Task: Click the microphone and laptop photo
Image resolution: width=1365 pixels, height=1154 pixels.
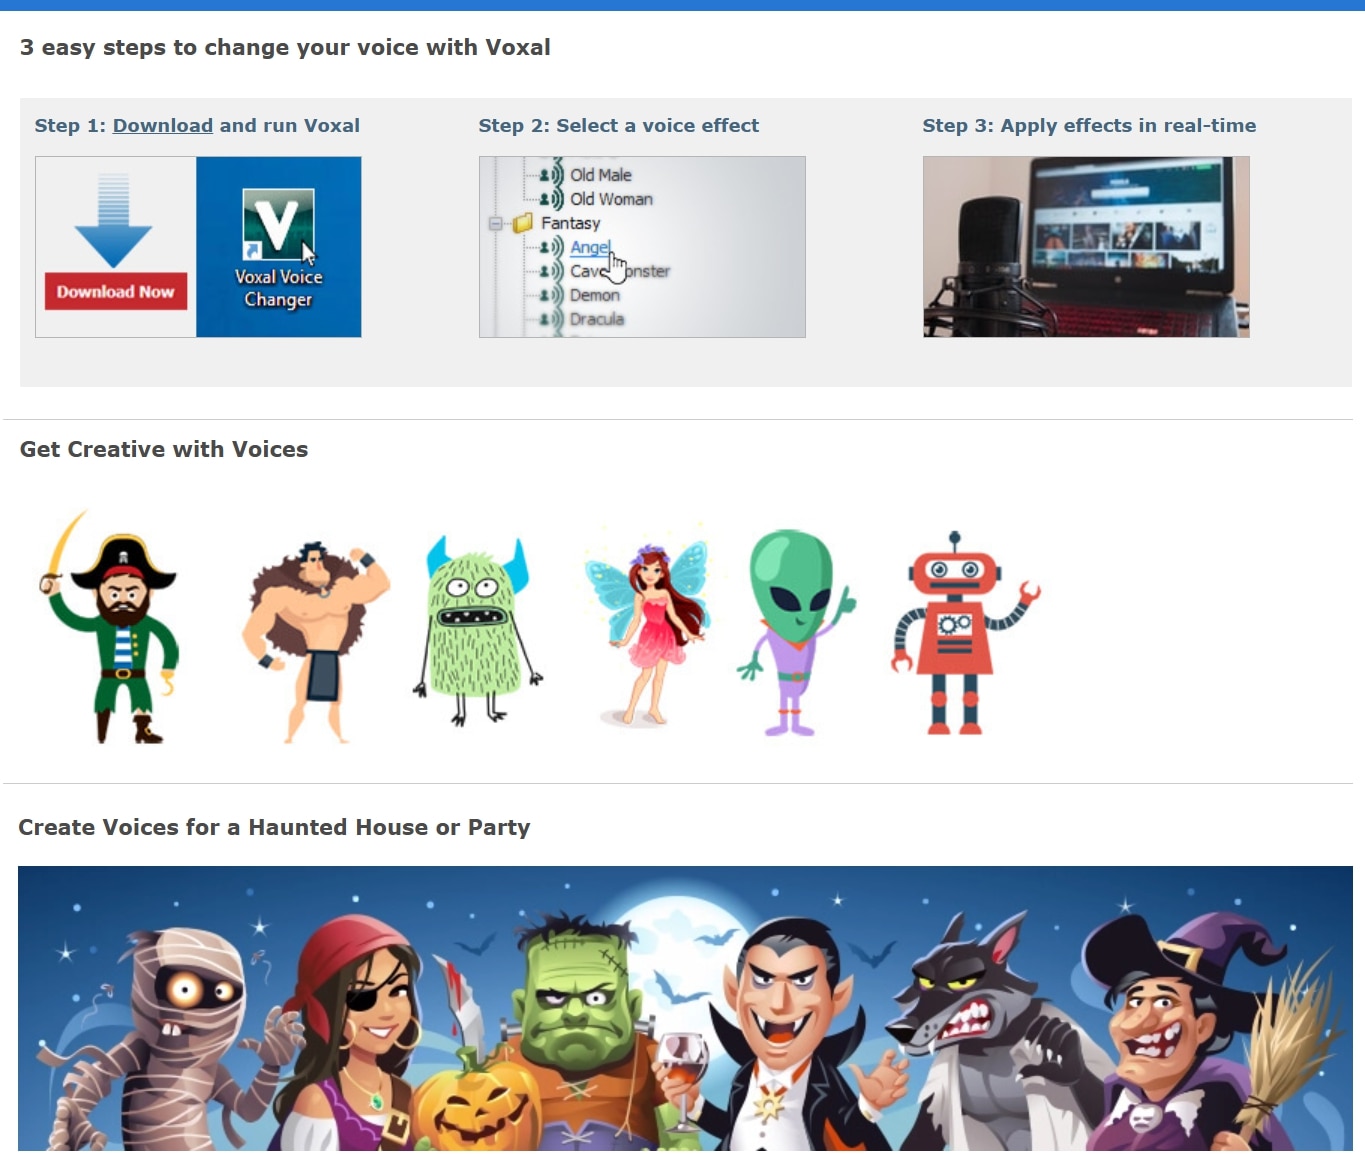Action: [x=1086, y=247]
